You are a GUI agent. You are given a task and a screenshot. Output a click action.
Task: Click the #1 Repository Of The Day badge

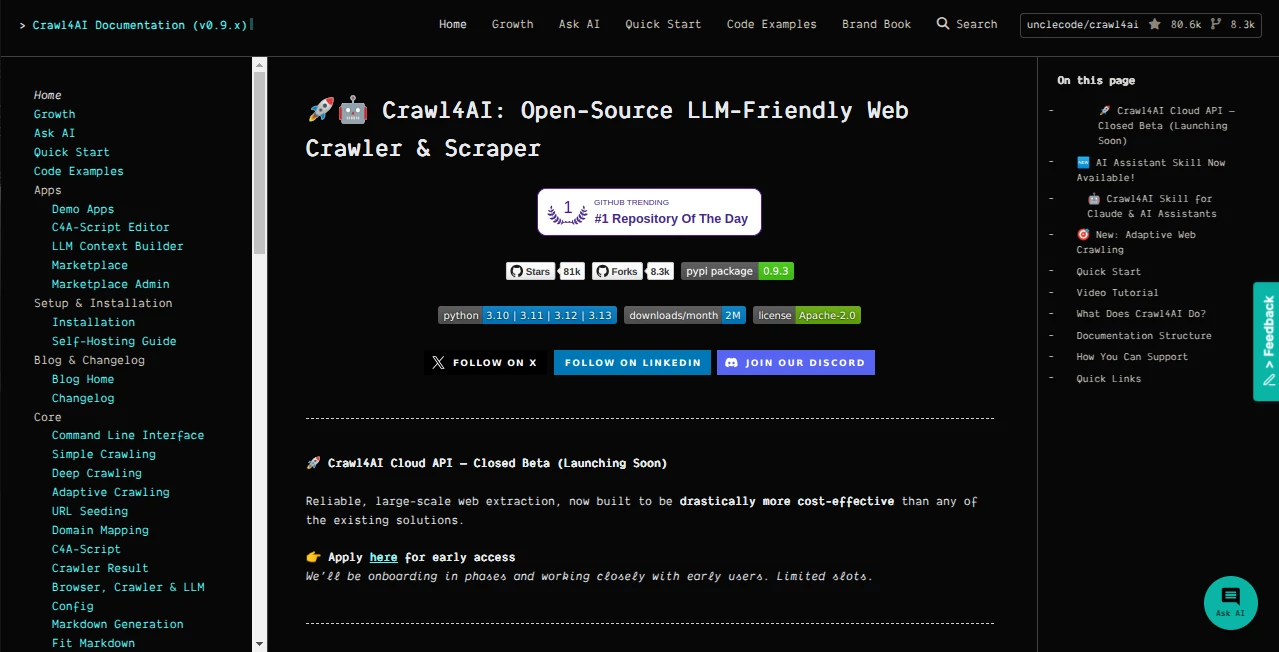(649, 212)
